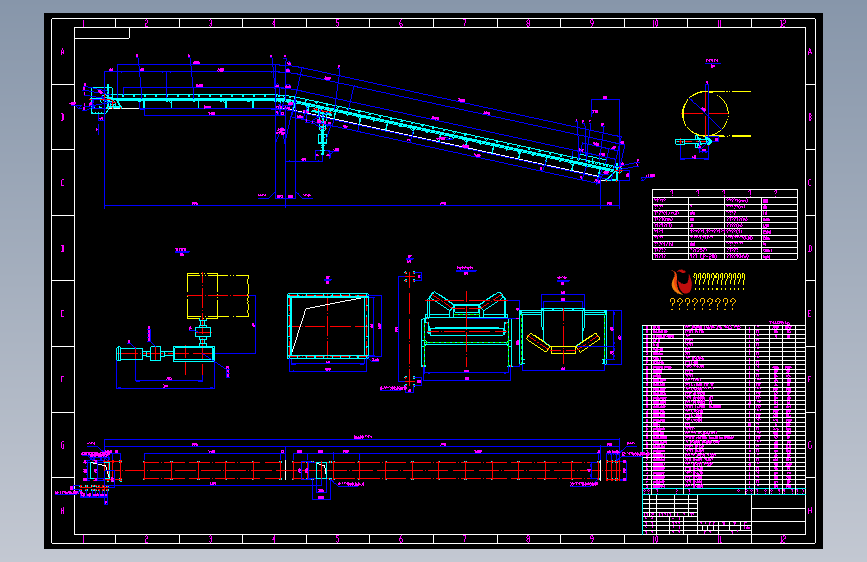Click the white technical parameters table
The width and height of the screenshot is (867, 562).
[725, 224]
